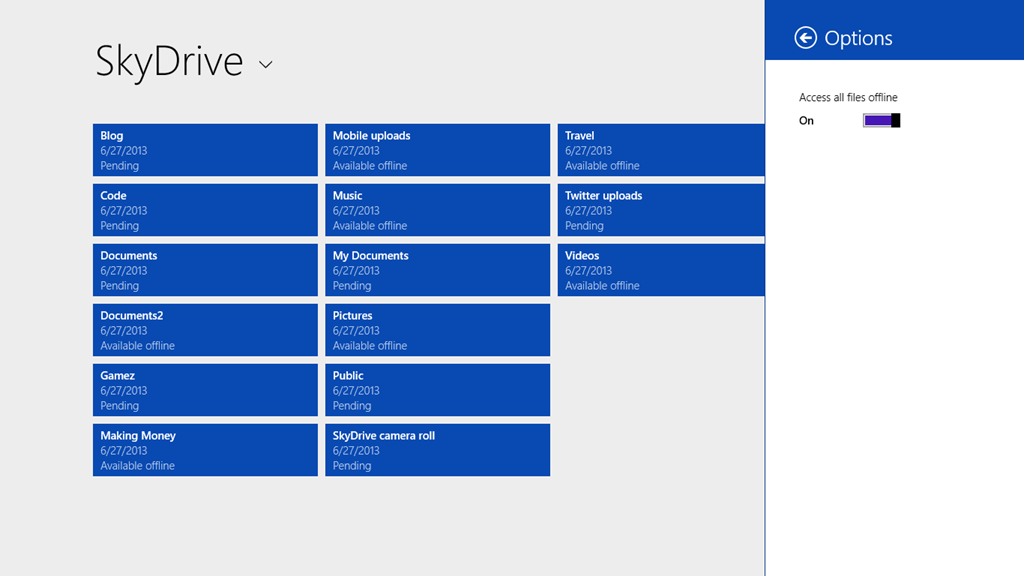Click the back arrow icon beside Options
1024x576 pixels.
[x=805, y=38]
